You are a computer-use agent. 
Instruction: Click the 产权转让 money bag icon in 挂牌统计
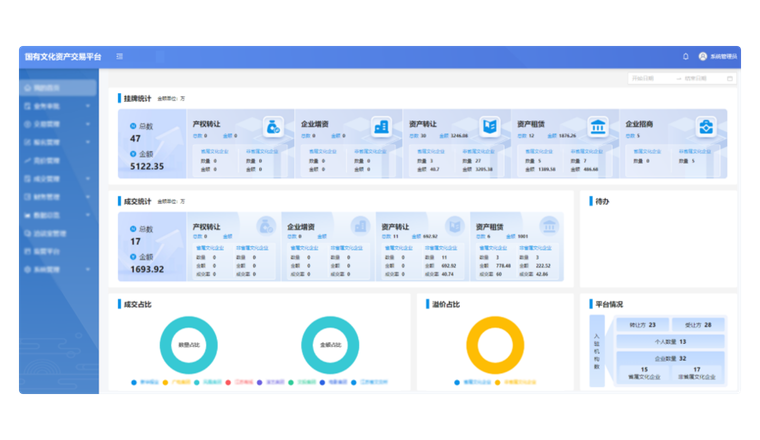(272, 126)
